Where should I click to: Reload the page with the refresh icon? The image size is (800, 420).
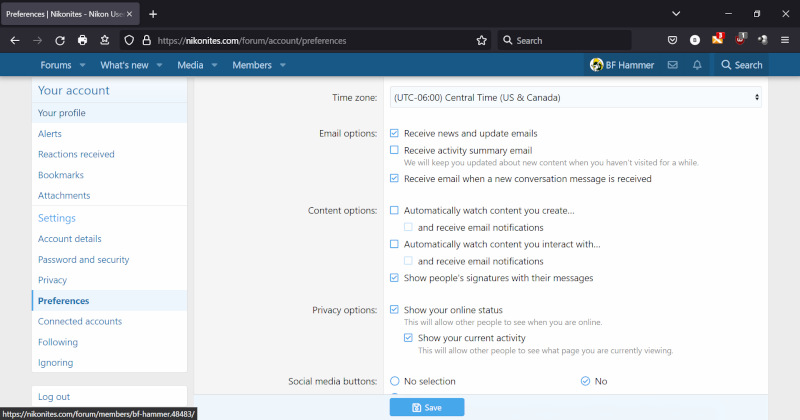point(60,40)
